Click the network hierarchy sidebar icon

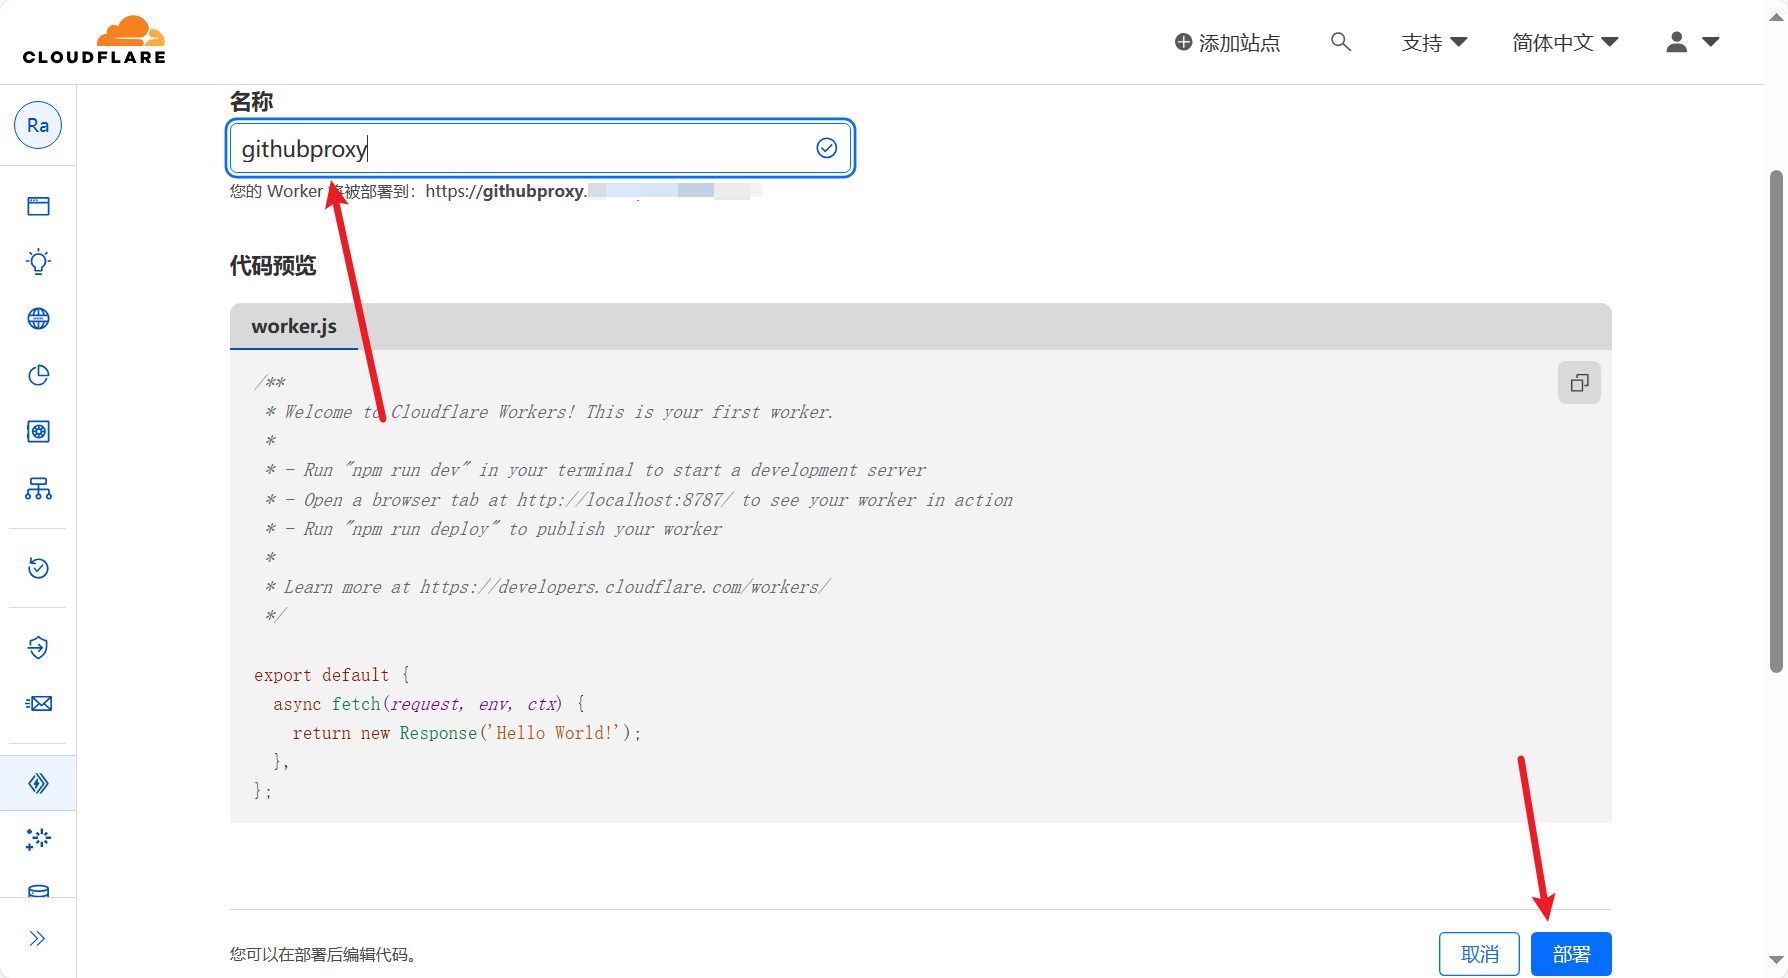tap(38, 489)
